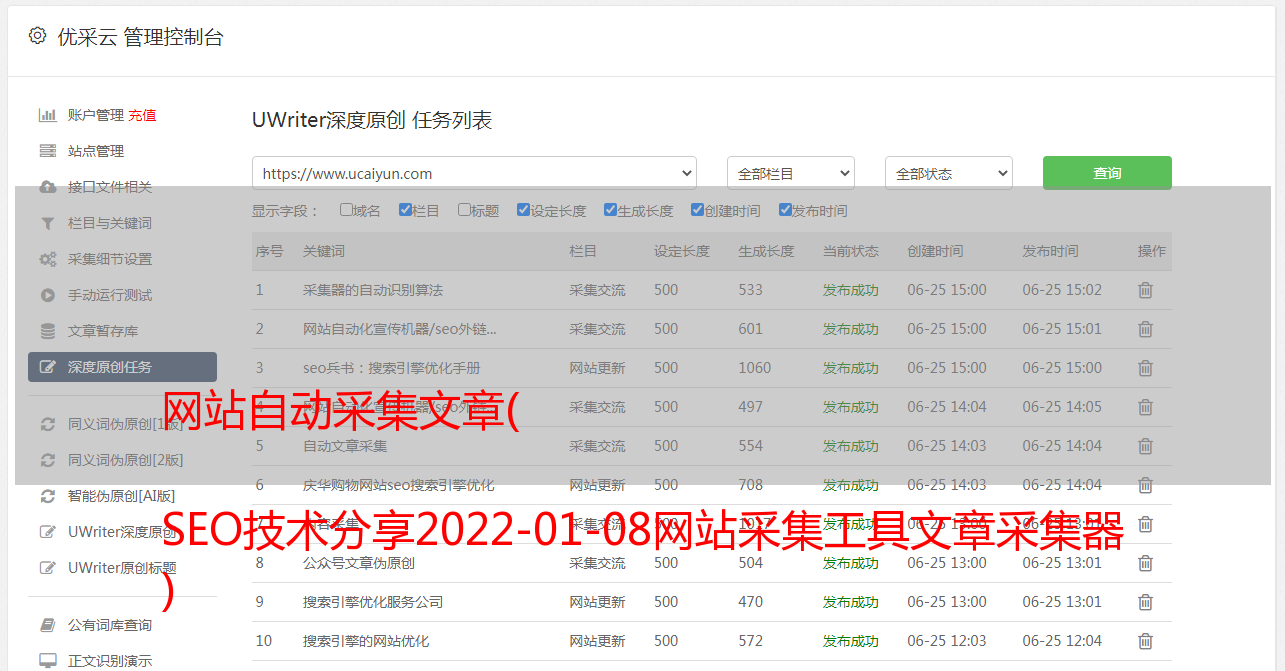Delete row 8 公众号文章伪原创
This screenshot has height=671, width=1285.
pyautogui.click(x=1146, y=563)
